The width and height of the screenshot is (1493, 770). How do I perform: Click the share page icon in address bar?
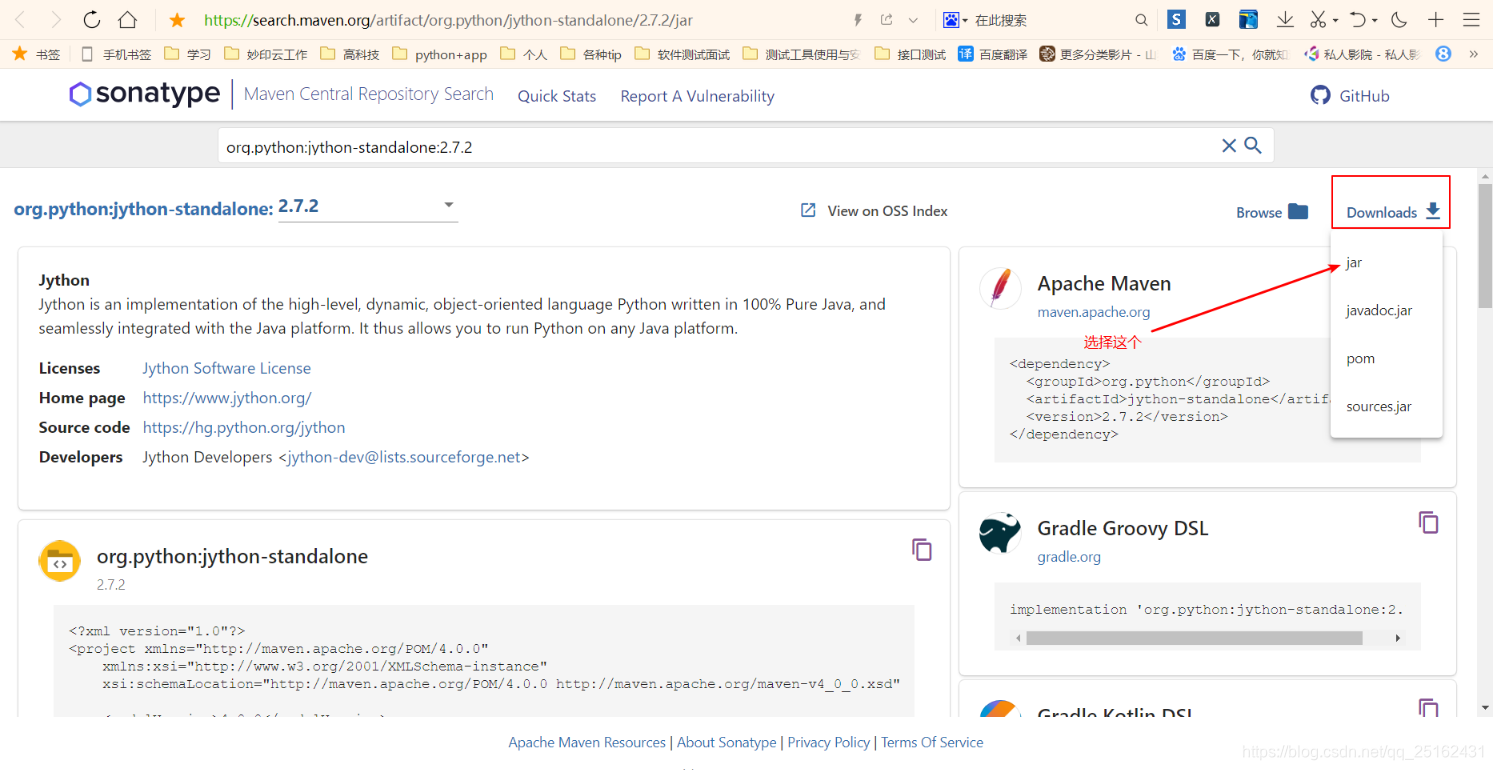point(886,20)
